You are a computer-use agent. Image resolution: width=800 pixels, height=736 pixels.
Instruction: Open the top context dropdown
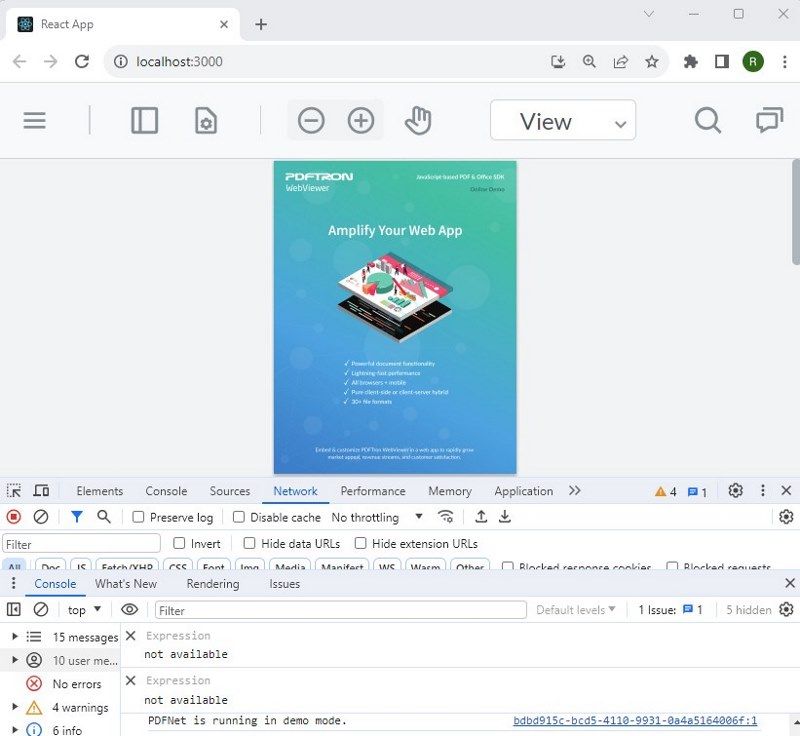84,610
